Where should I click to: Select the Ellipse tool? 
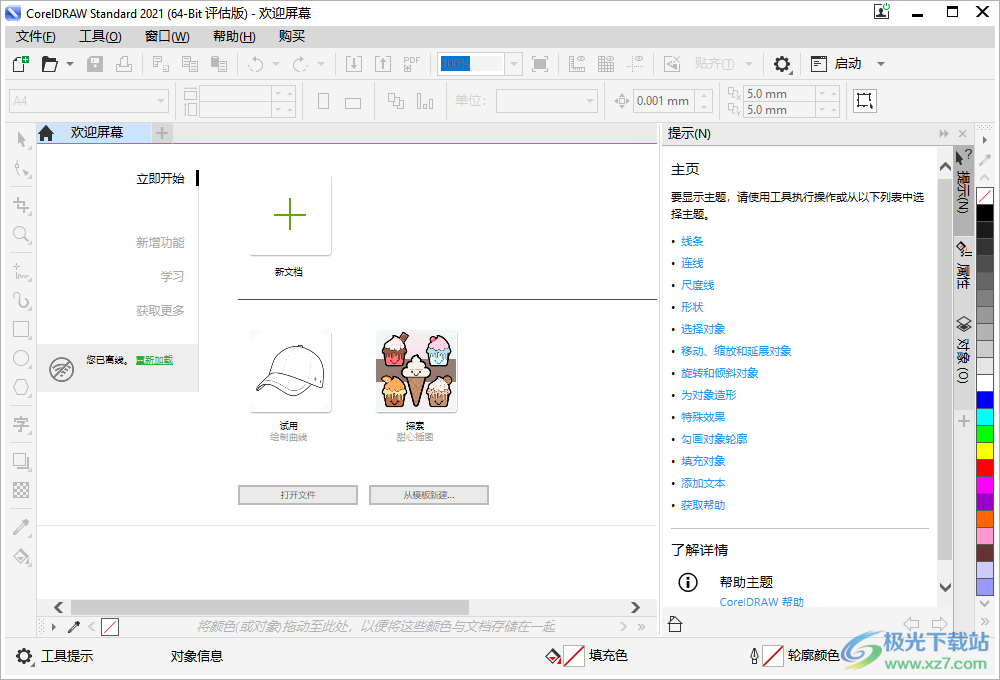click(x=22, y=358)
